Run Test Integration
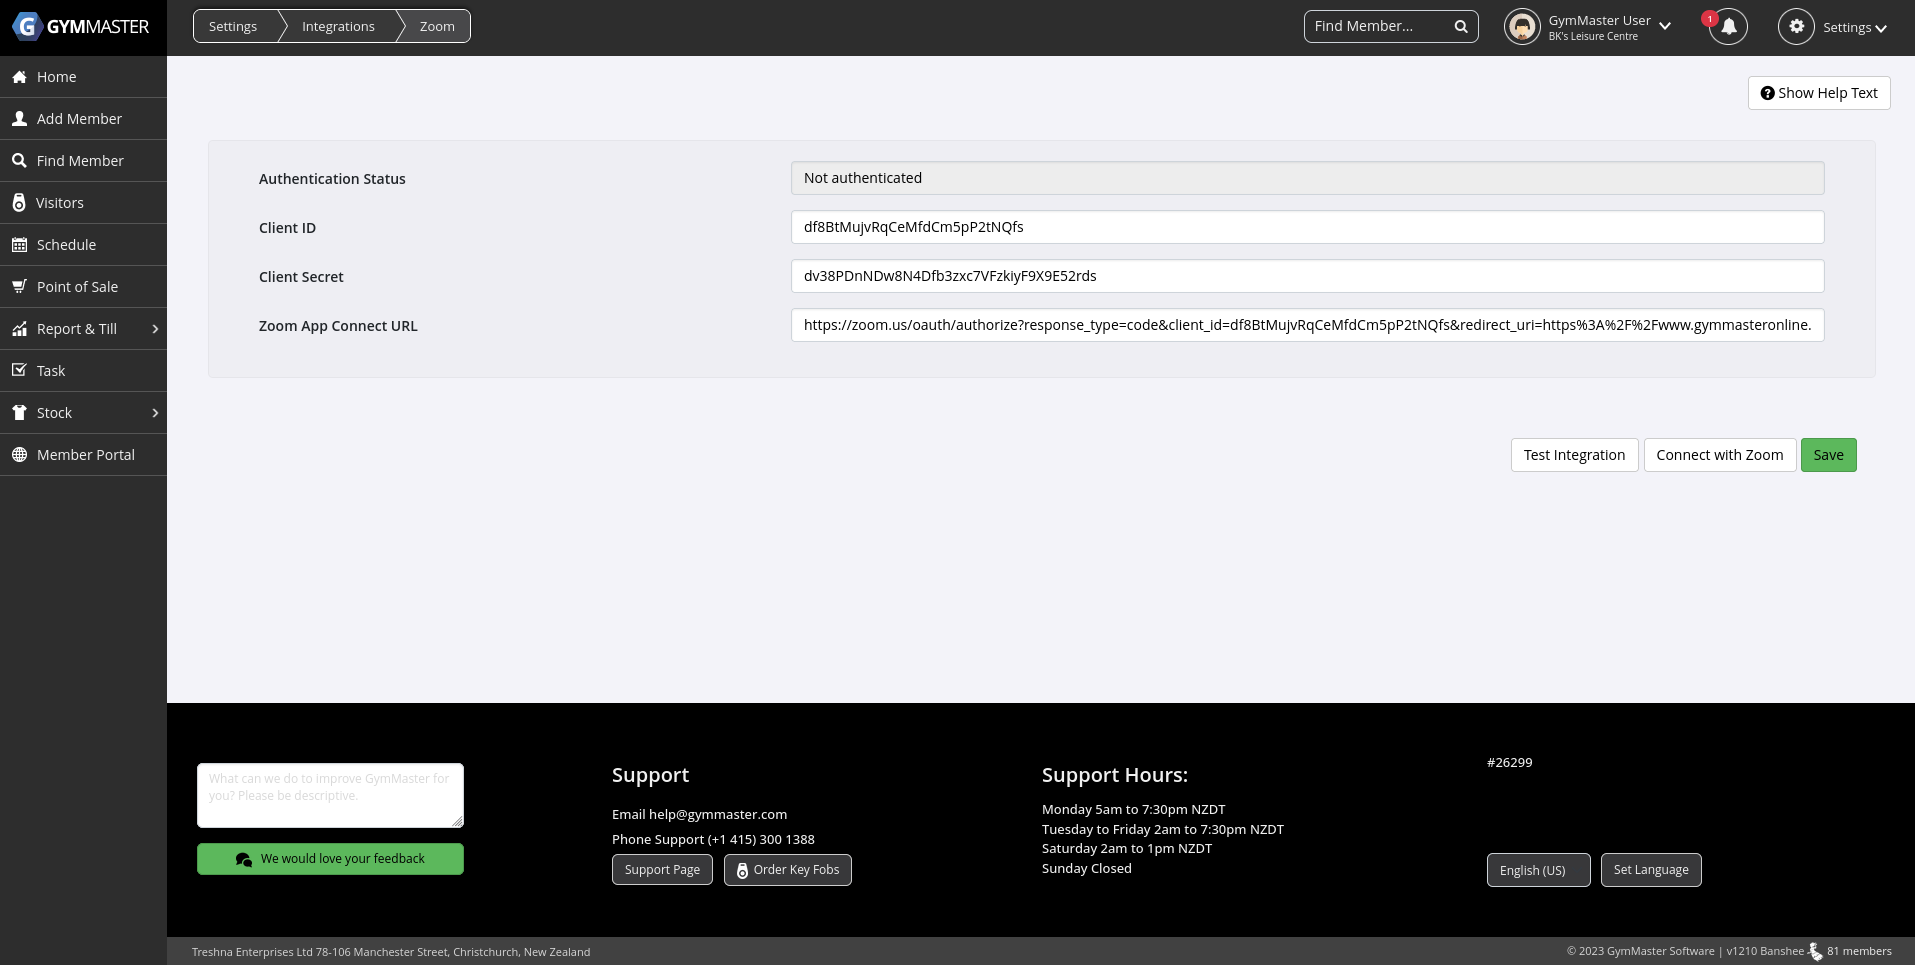This screenshot has width=1915, height=965. 1574,455
